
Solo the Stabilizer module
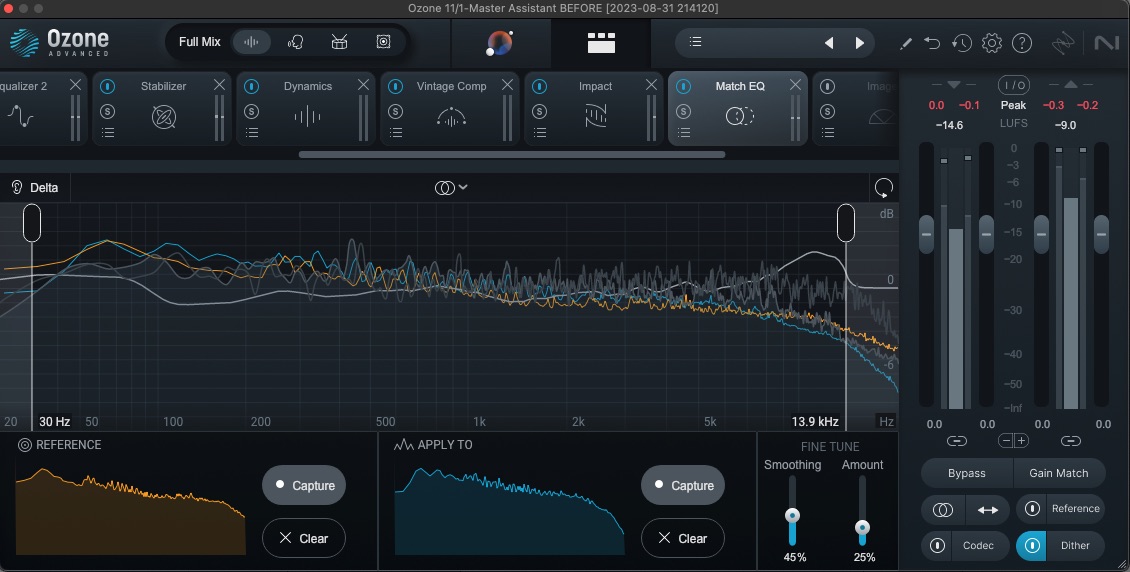pyautogui.click(x=107, y=112)
